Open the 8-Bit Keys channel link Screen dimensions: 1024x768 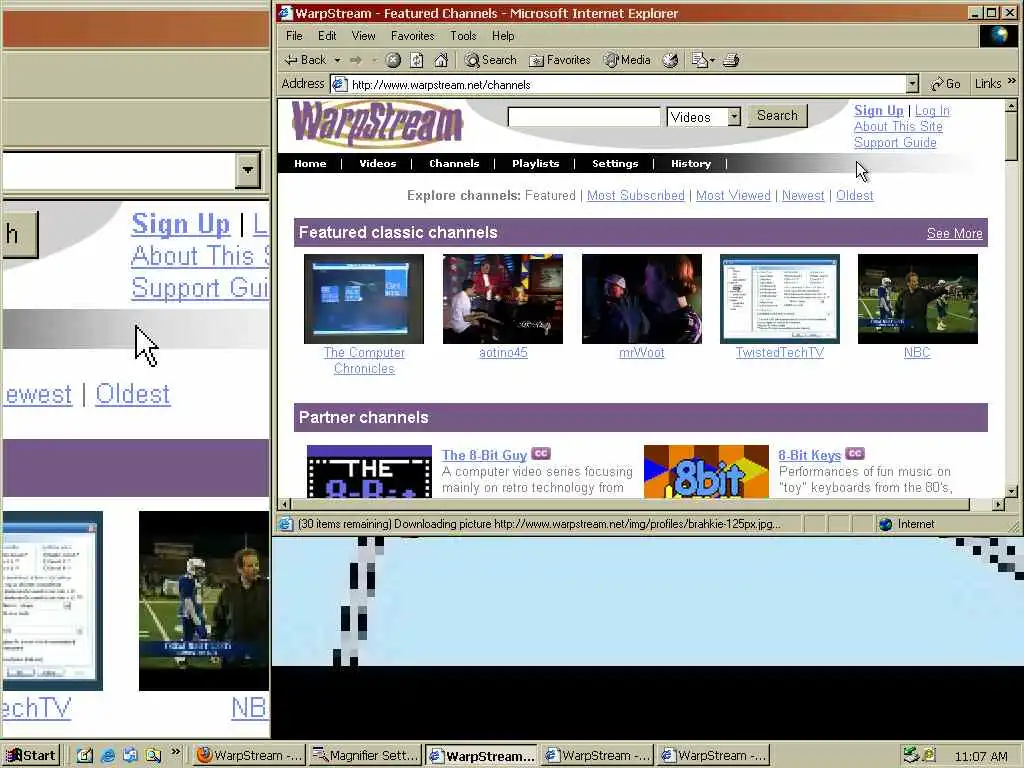point(809,455)
